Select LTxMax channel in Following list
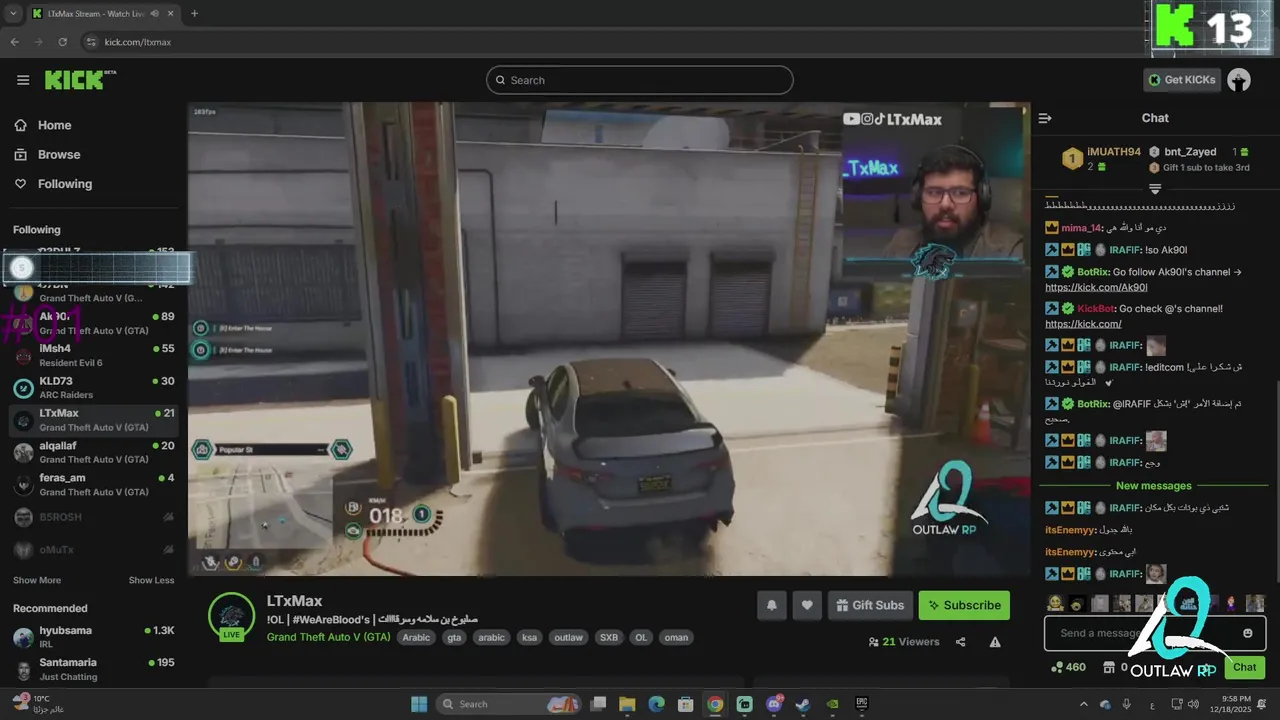The image size is (1280, 720). coord(93,420)
